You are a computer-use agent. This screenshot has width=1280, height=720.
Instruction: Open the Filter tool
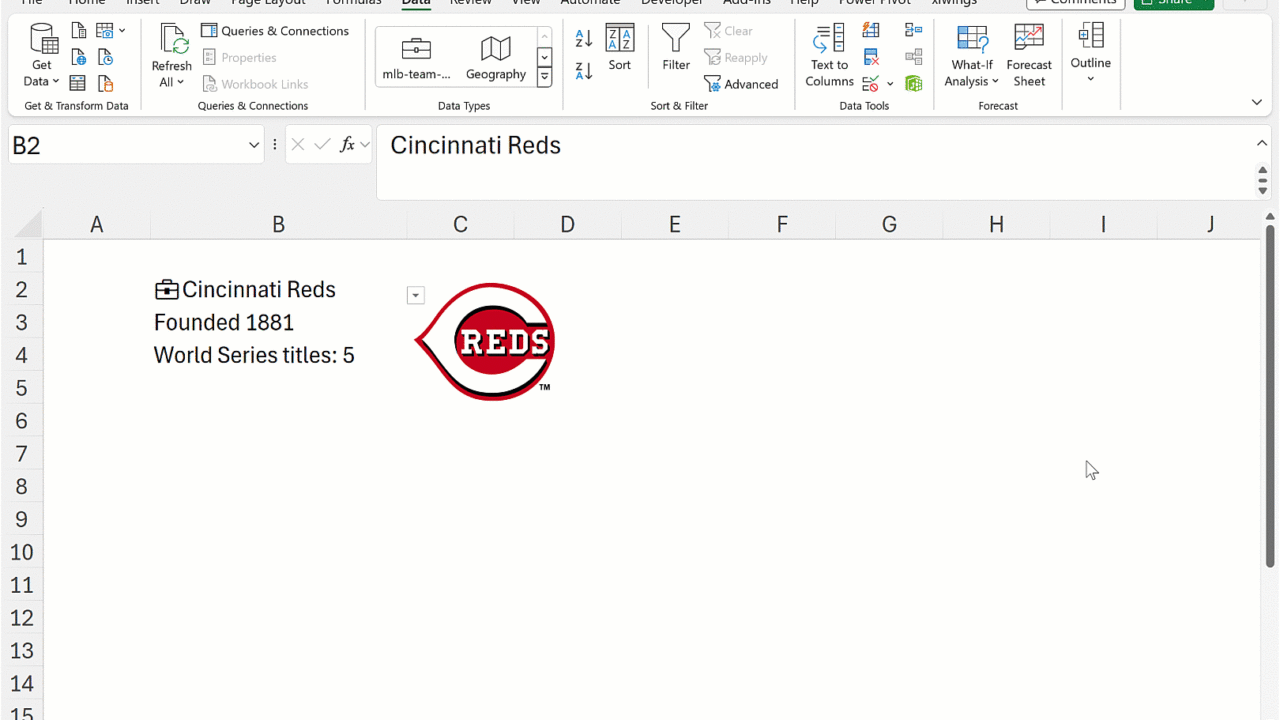tap(676, 48)
